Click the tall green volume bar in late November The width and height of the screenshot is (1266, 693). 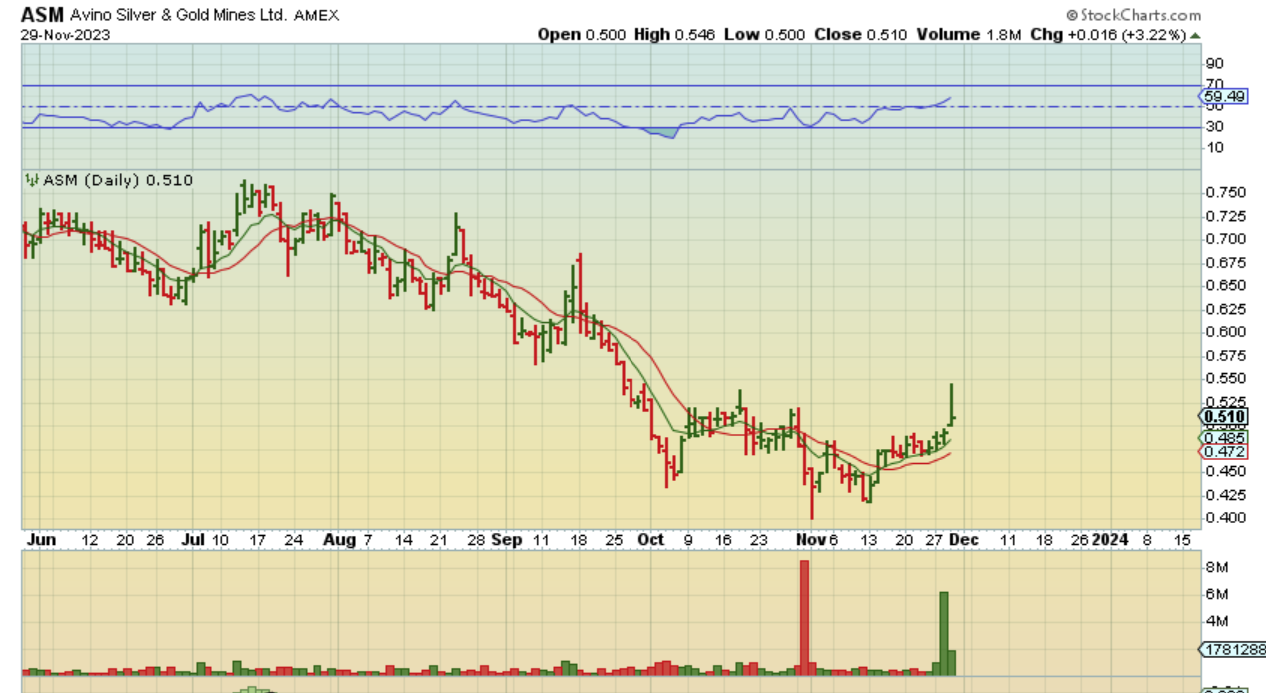point(942,632)
